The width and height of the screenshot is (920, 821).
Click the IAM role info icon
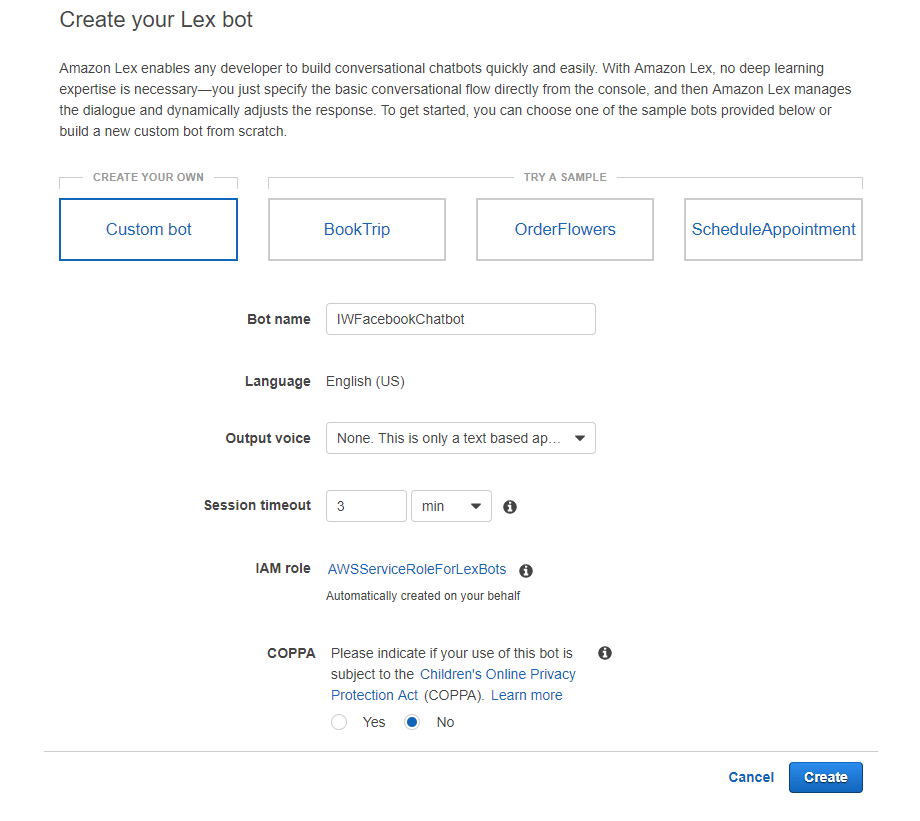[526, 570]
